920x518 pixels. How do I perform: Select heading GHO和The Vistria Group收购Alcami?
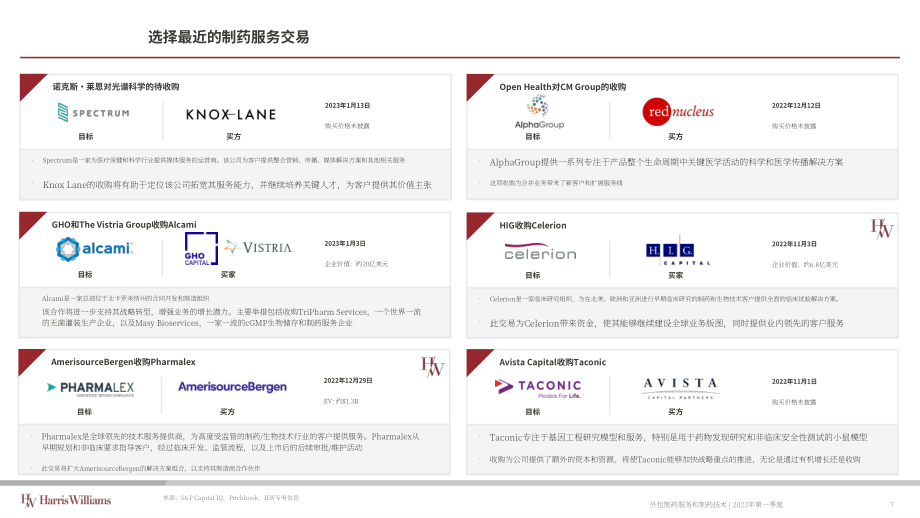click(124, 225)
